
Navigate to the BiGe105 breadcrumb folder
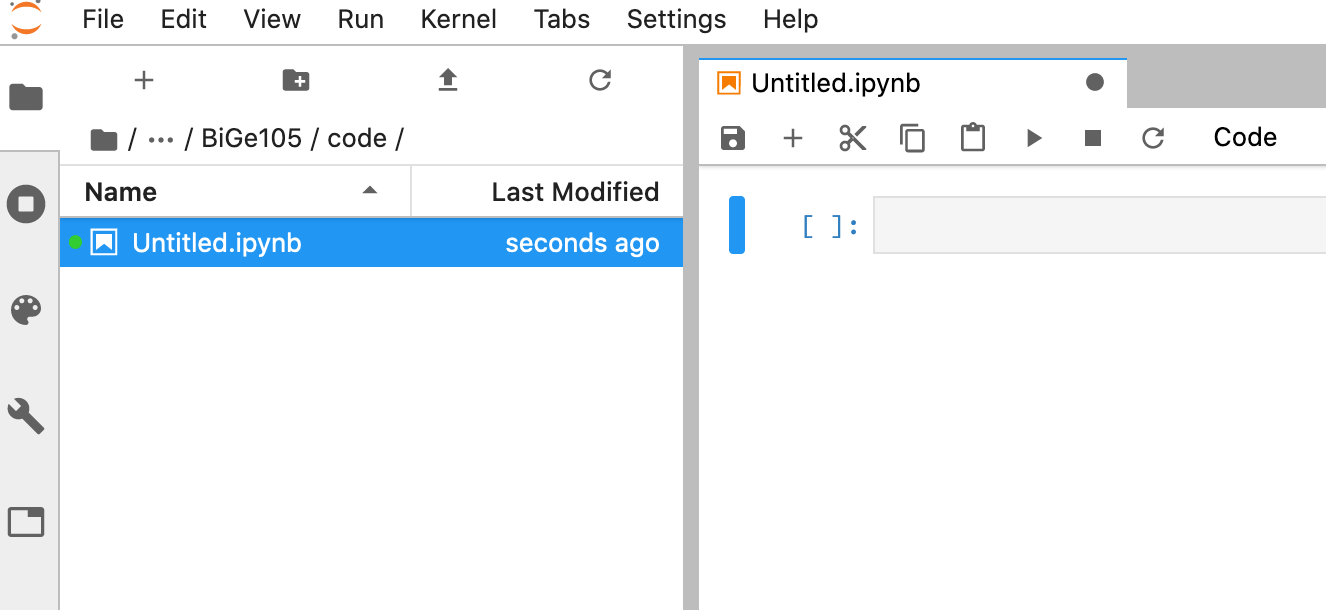point(252,138)
